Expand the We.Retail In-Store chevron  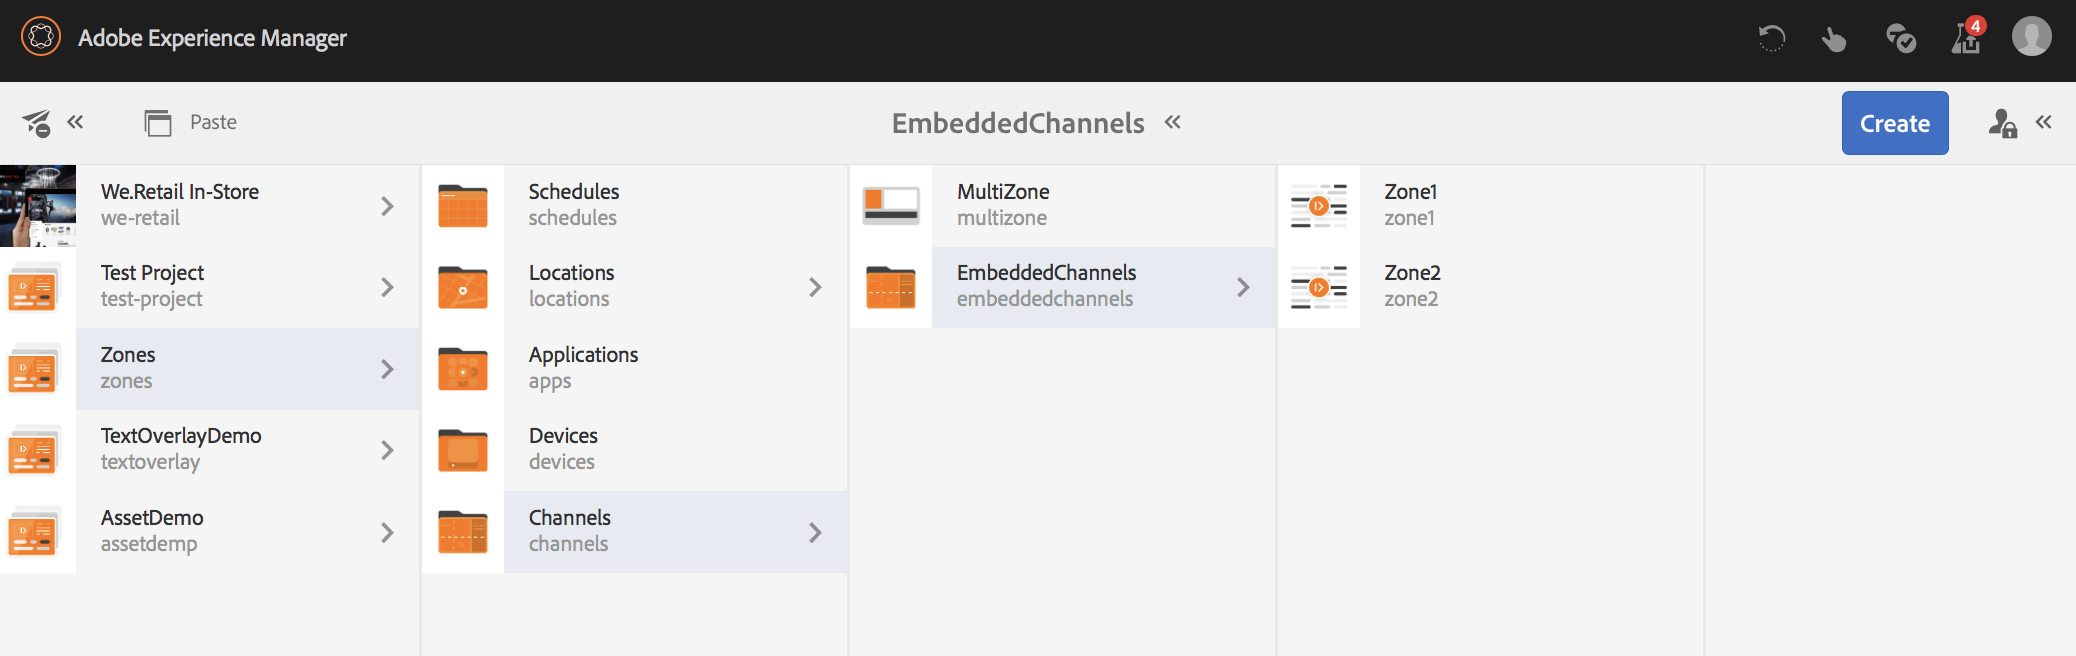tap(387, 206)
